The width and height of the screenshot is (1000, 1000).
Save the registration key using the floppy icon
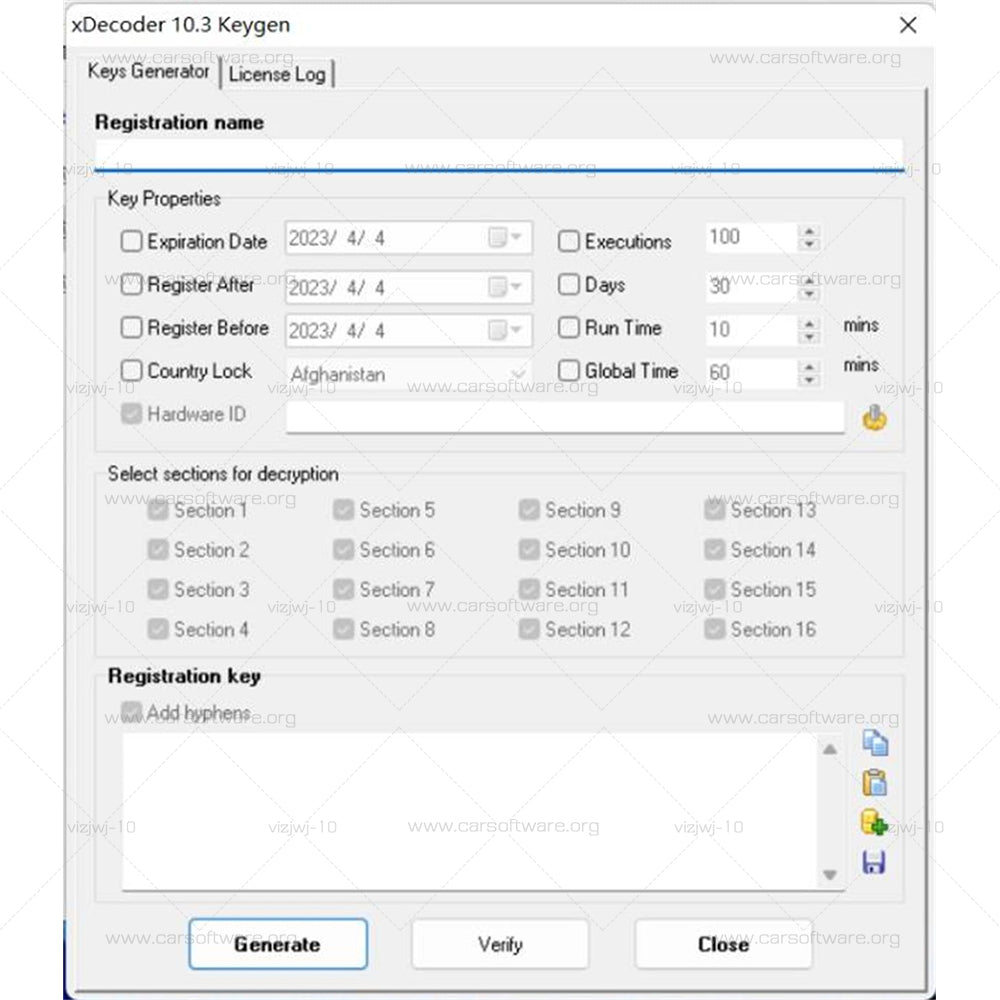click(x=874, y=862)
